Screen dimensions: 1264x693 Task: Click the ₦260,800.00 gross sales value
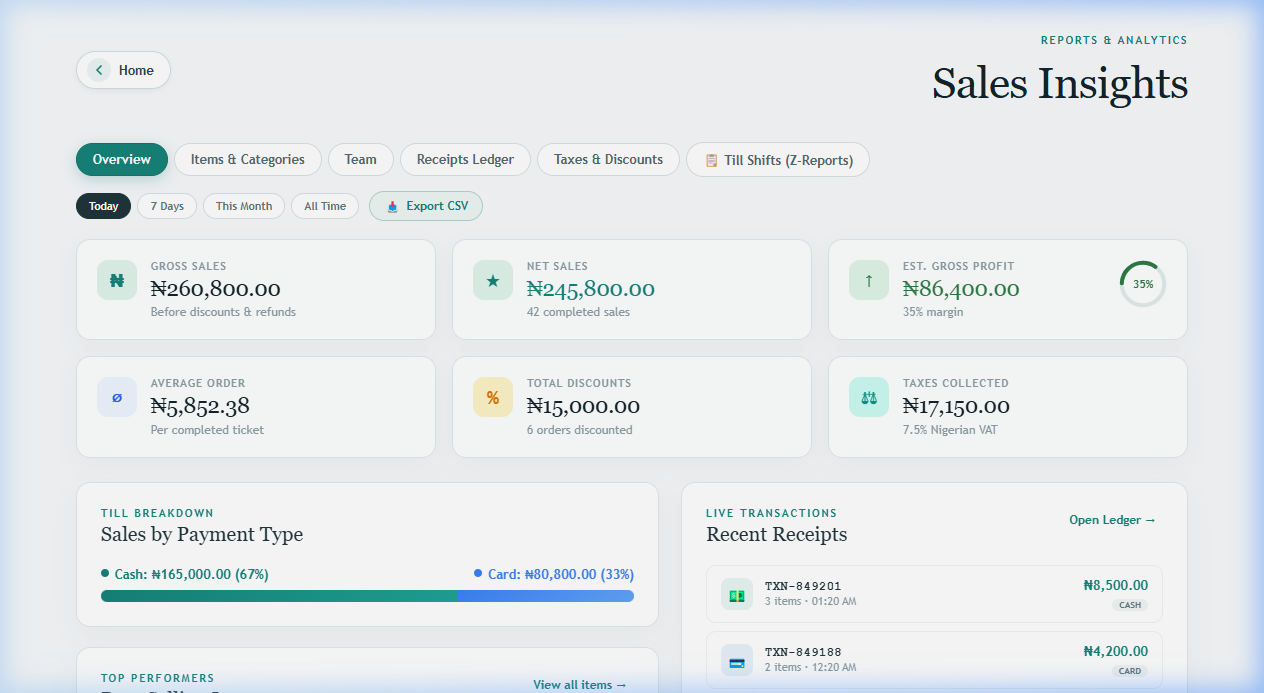click(x=216, y=289)
